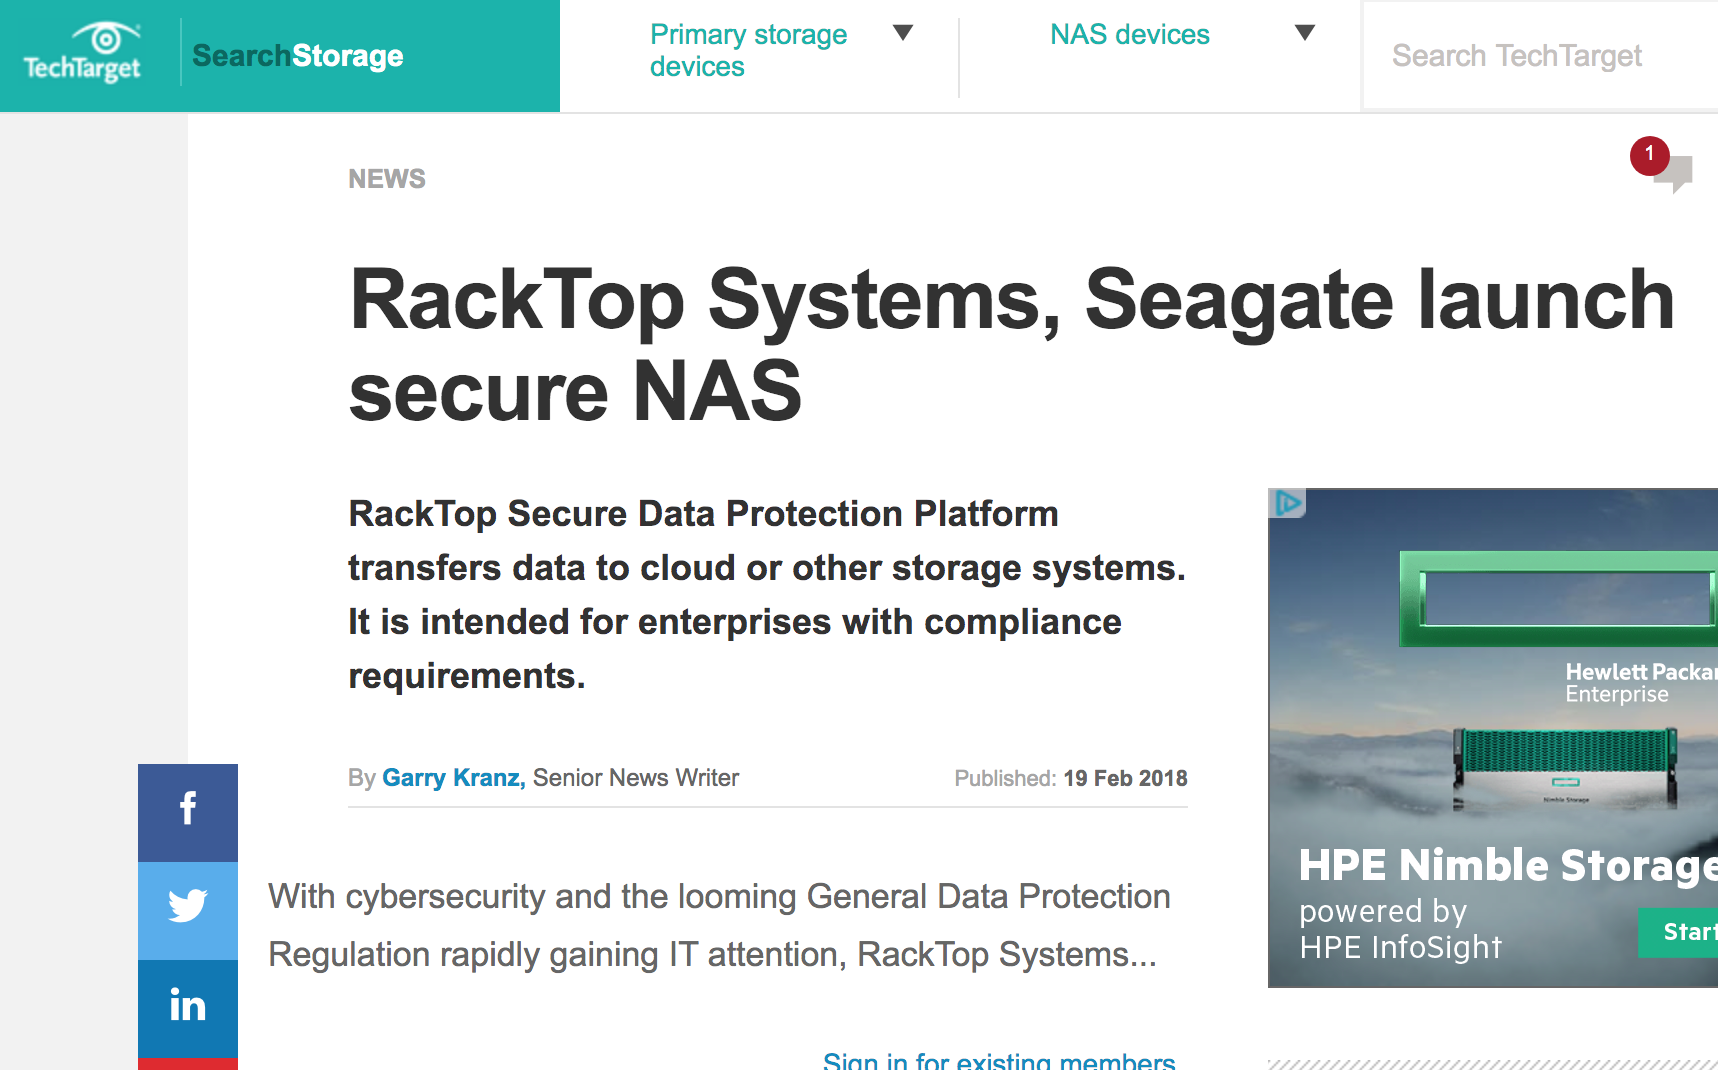Open the NAS devices menu

tap(1130, 34)
